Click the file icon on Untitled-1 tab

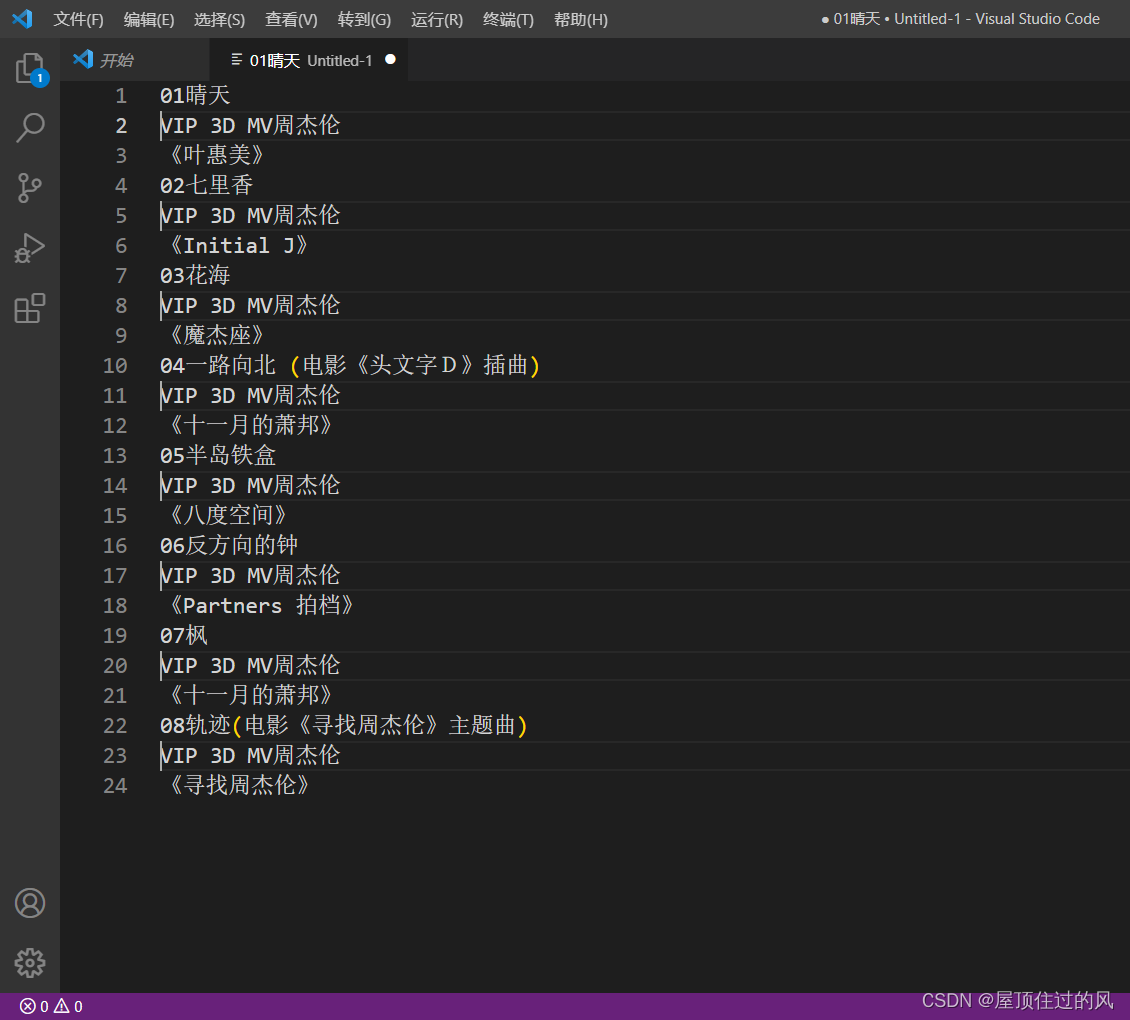pyautogui.click(x=236, y=60)
